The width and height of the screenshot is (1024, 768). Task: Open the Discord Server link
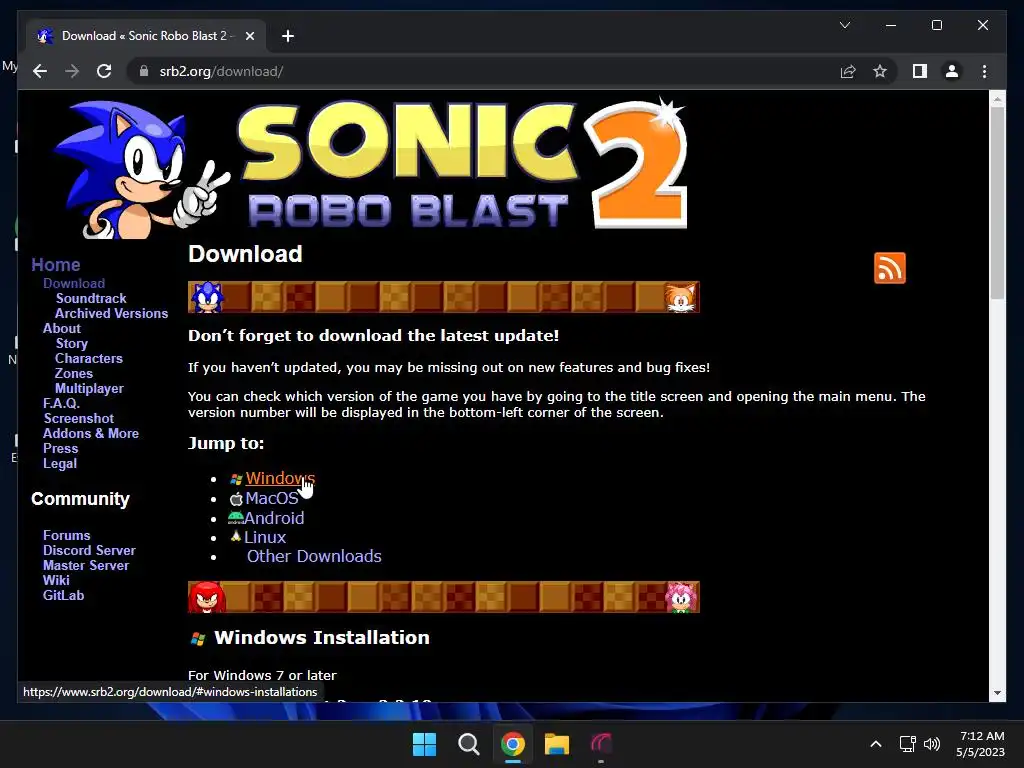89,551
